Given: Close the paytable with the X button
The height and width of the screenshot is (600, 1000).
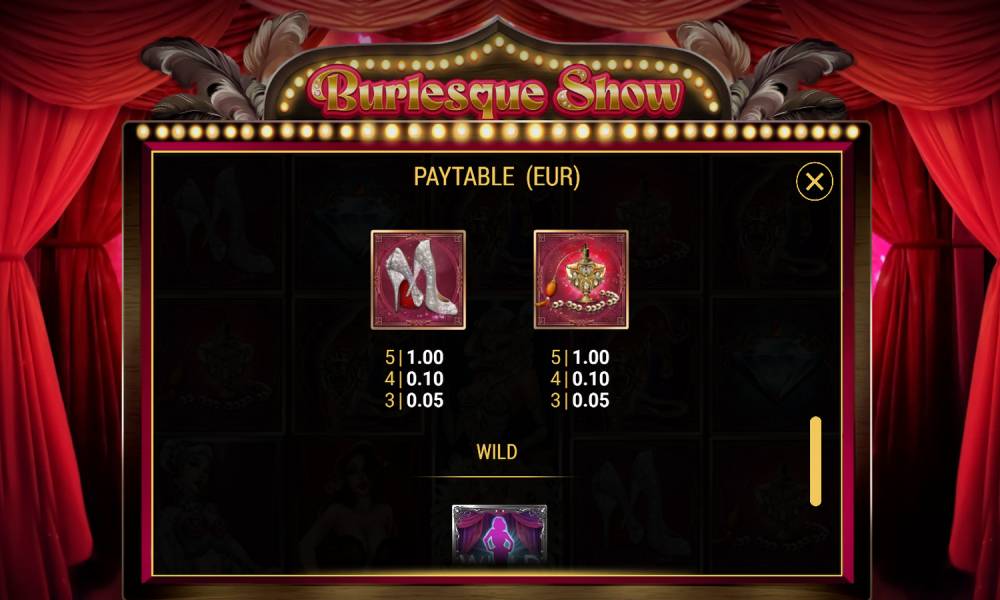Looking at the screenshot, I should pos(814,182).
